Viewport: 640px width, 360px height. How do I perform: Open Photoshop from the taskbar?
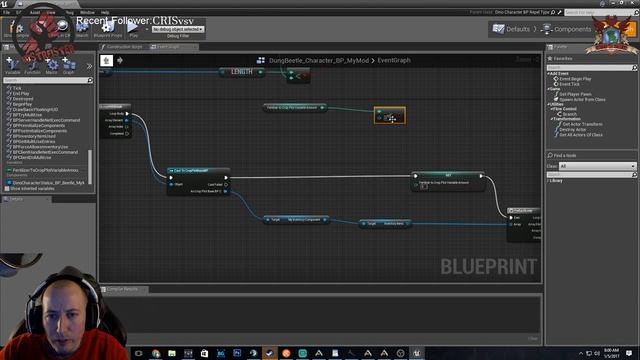[x=237, y=353]
